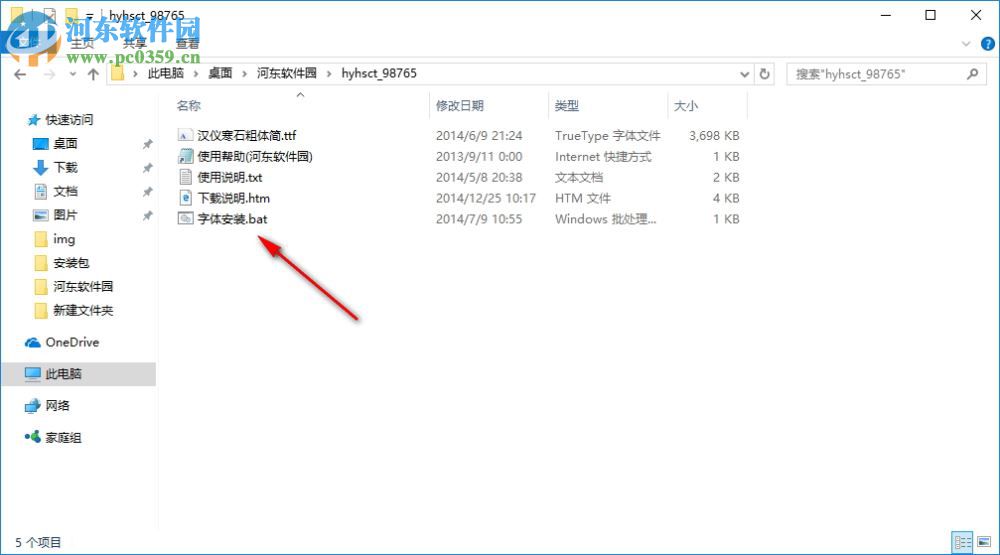The width and height of the screenshot is (1000, 555).
Task: Click the pin icon beside 桌面
Action: [147, 144]
